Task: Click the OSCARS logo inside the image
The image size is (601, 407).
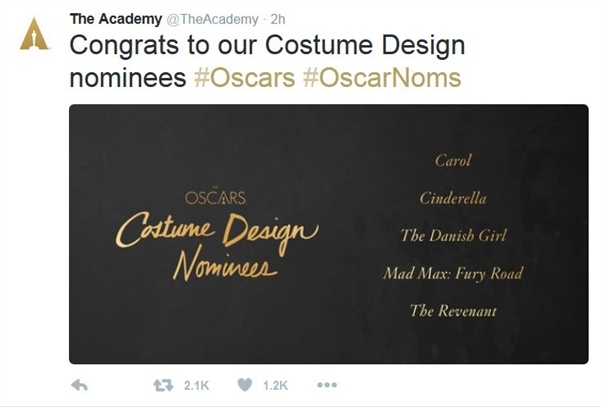Action: click(215, 197)
